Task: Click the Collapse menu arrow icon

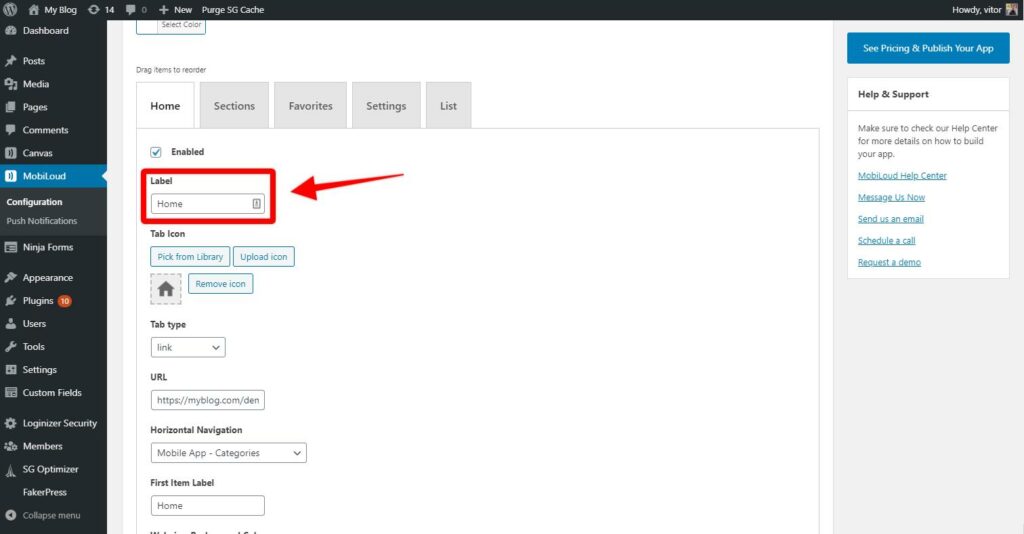Action: (x=10, y=515)
